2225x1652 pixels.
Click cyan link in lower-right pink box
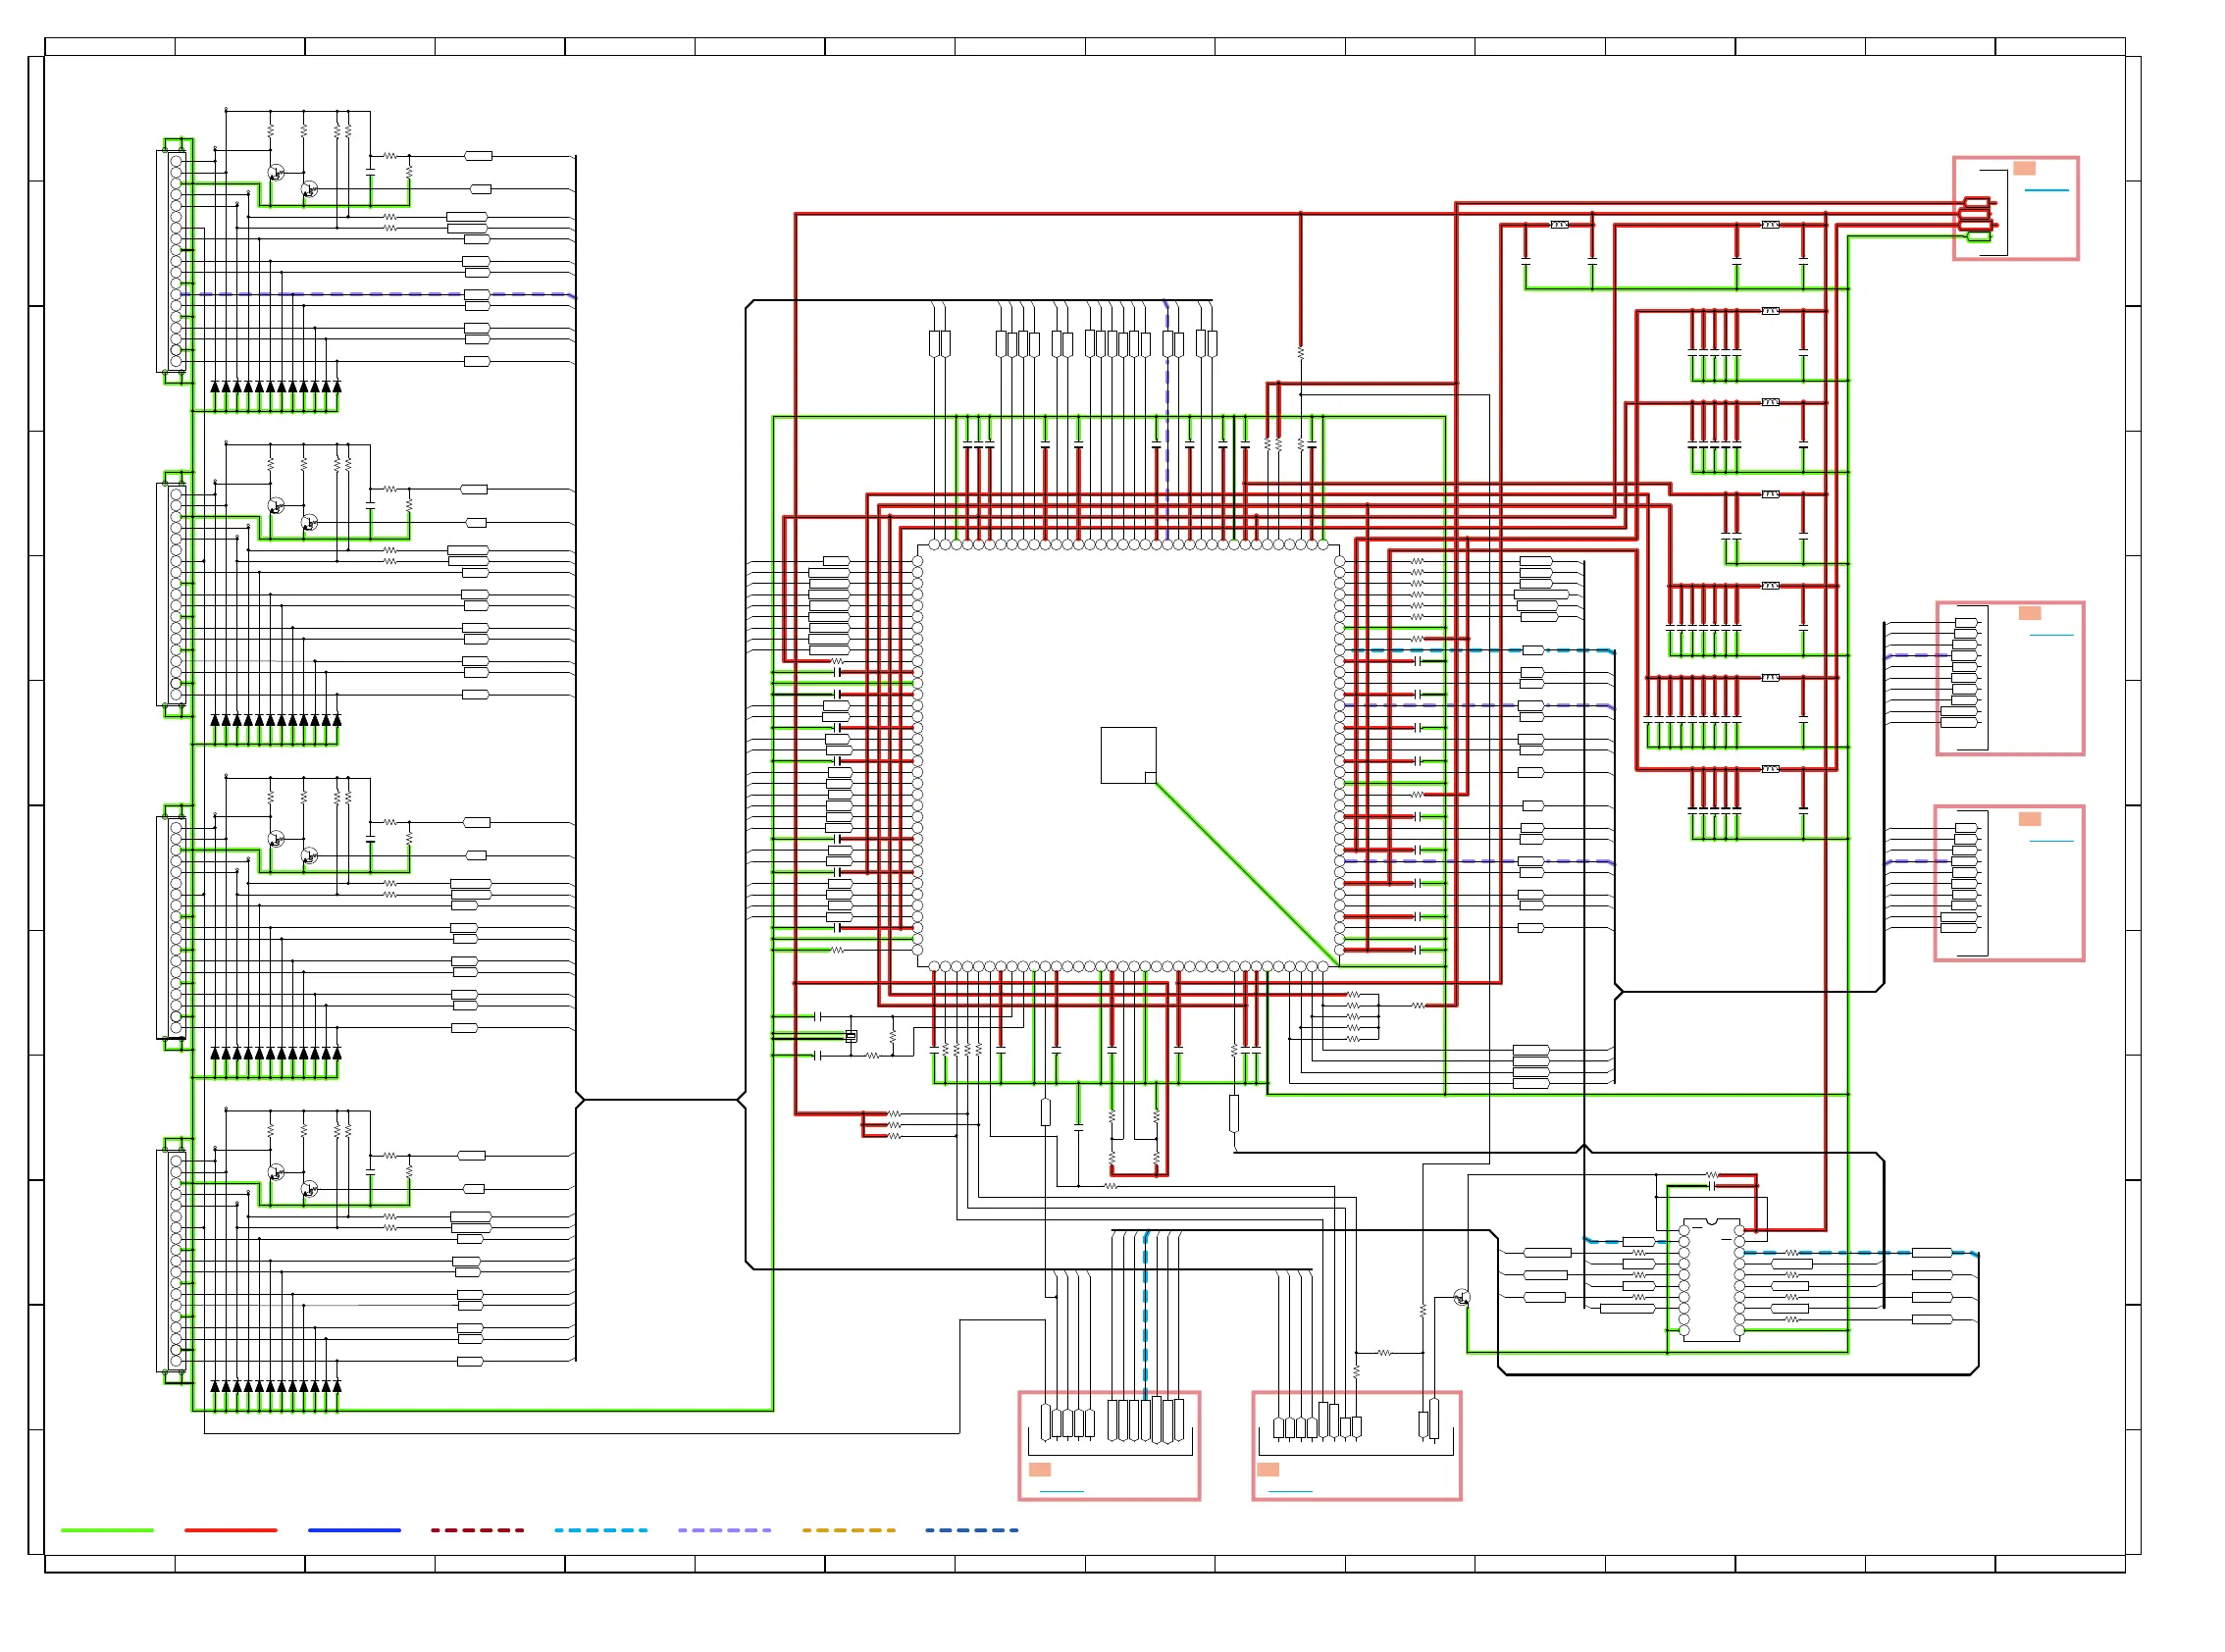pos(2051,841)
